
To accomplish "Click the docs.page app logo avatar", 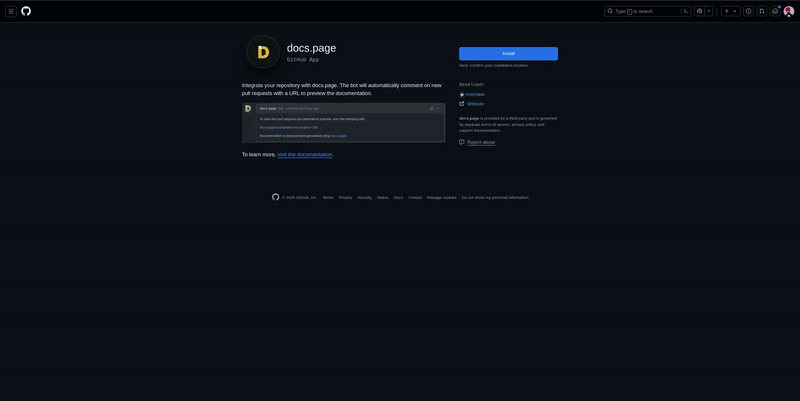I will 263,52.
